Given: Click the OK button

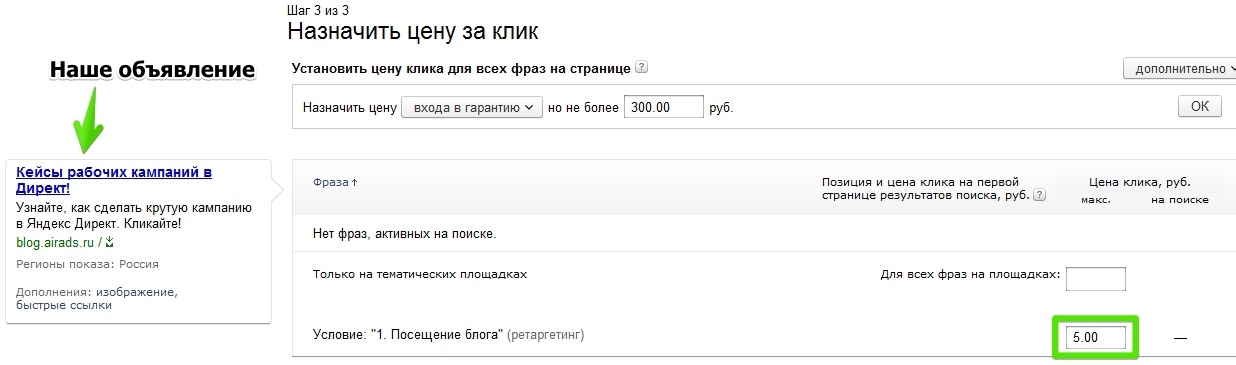Looking at the screenshot, I should pos(1199,107).
